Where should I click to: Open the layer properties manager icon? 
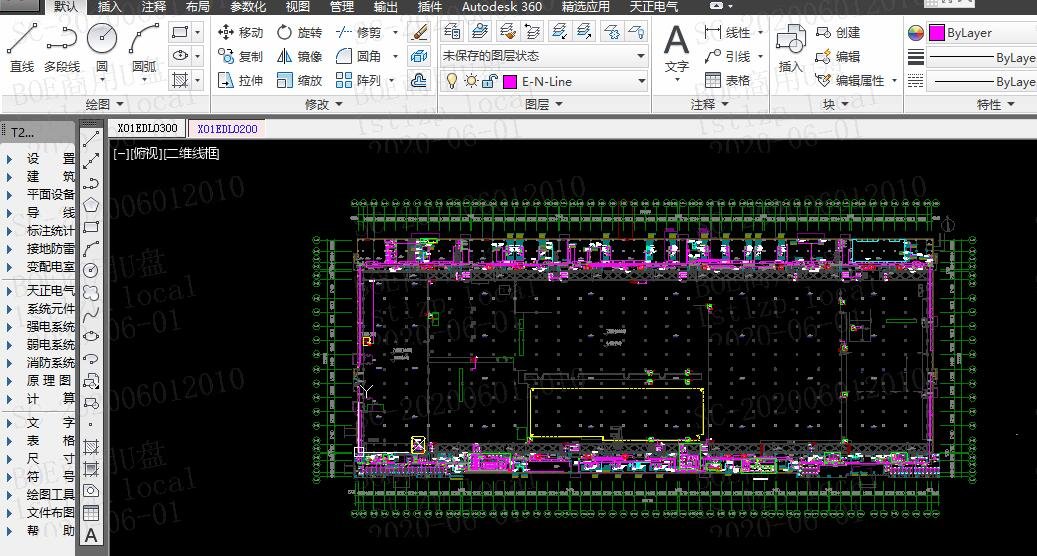[x=452, y=31]
